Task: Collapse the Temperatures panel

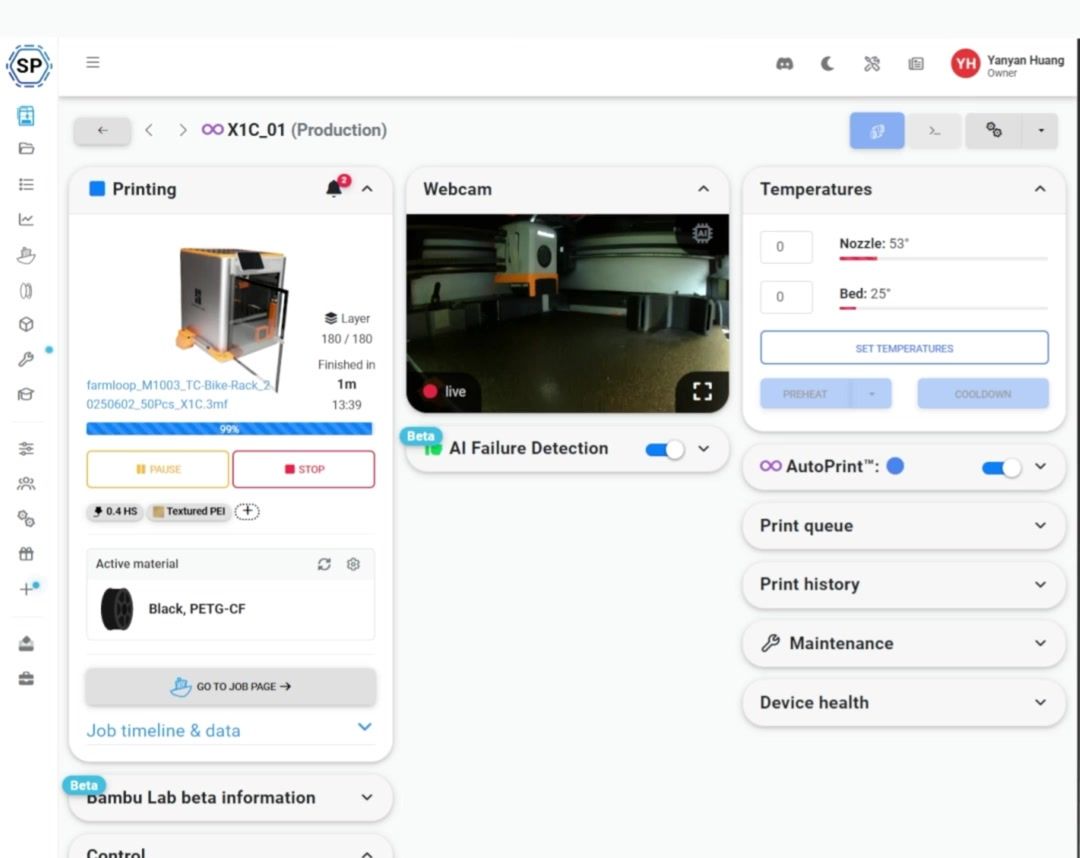Action: (x=1040, y=189)
